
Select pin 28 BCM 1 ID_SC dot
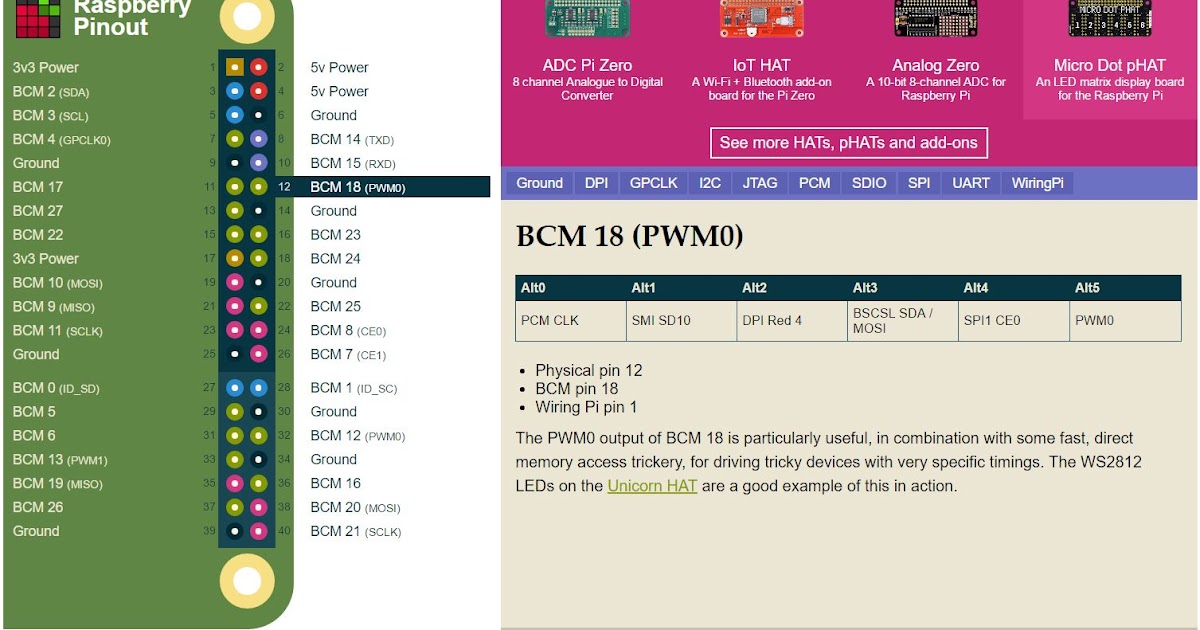point(259,388)
